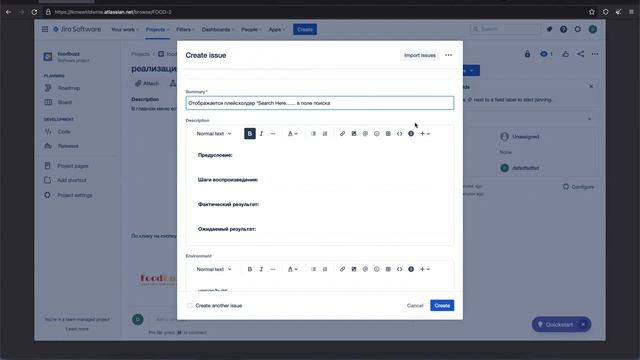The width and height of the screenshot is (640, 360).
Task: Insert emoji in Description editor
Action: pos(377,133)
